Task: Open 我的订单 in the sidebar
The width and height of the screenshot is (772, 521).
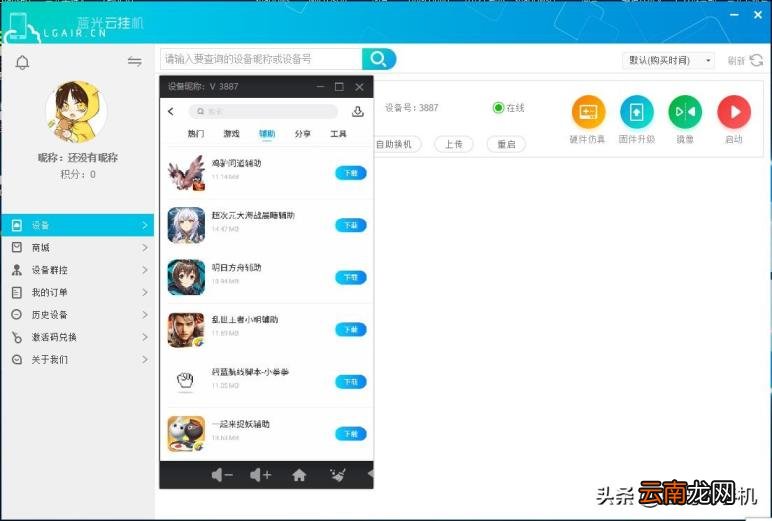Action: click(x=78, y=292)
